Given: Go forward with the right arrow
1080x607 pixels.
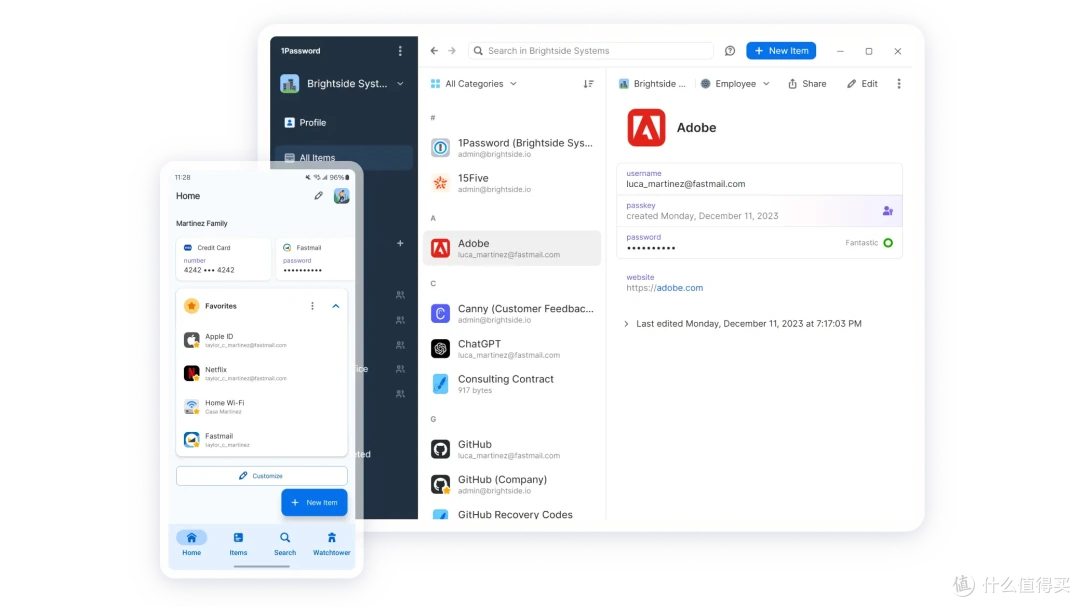Looking at the screenshot, I should (452, 50).
